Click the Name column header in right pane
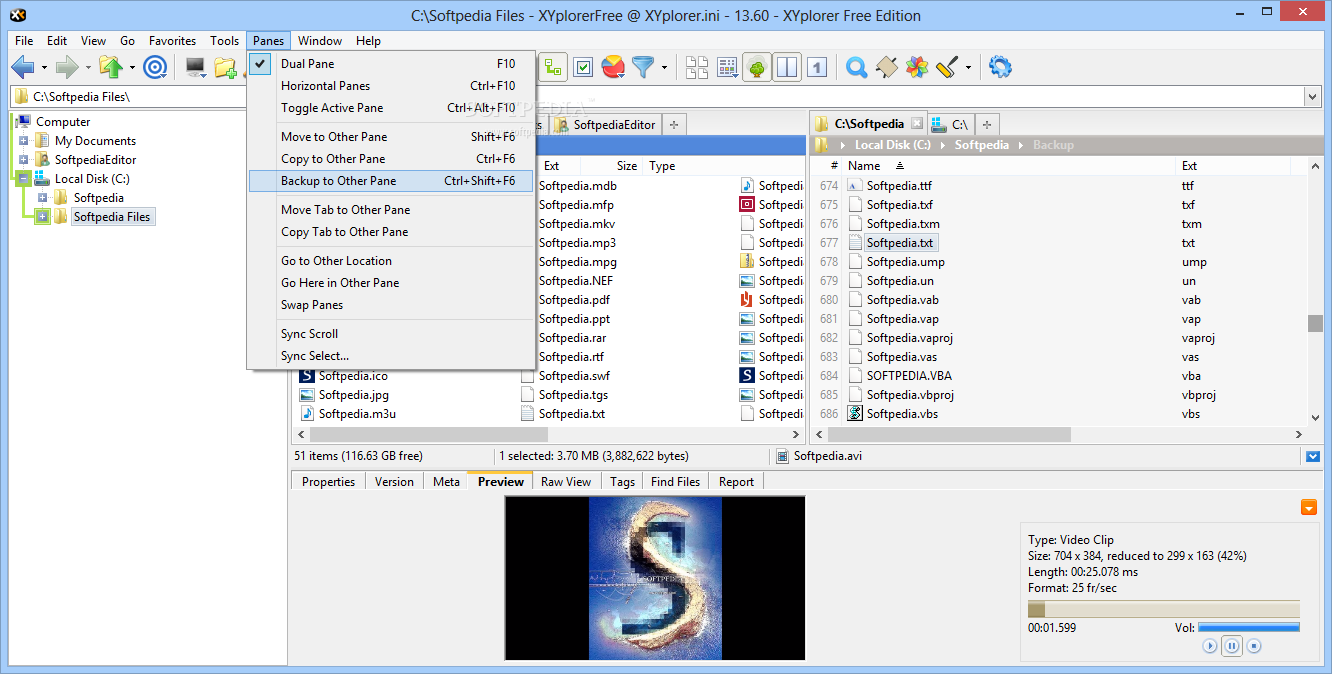The image size is (1332, 674). tap(864, 166)
